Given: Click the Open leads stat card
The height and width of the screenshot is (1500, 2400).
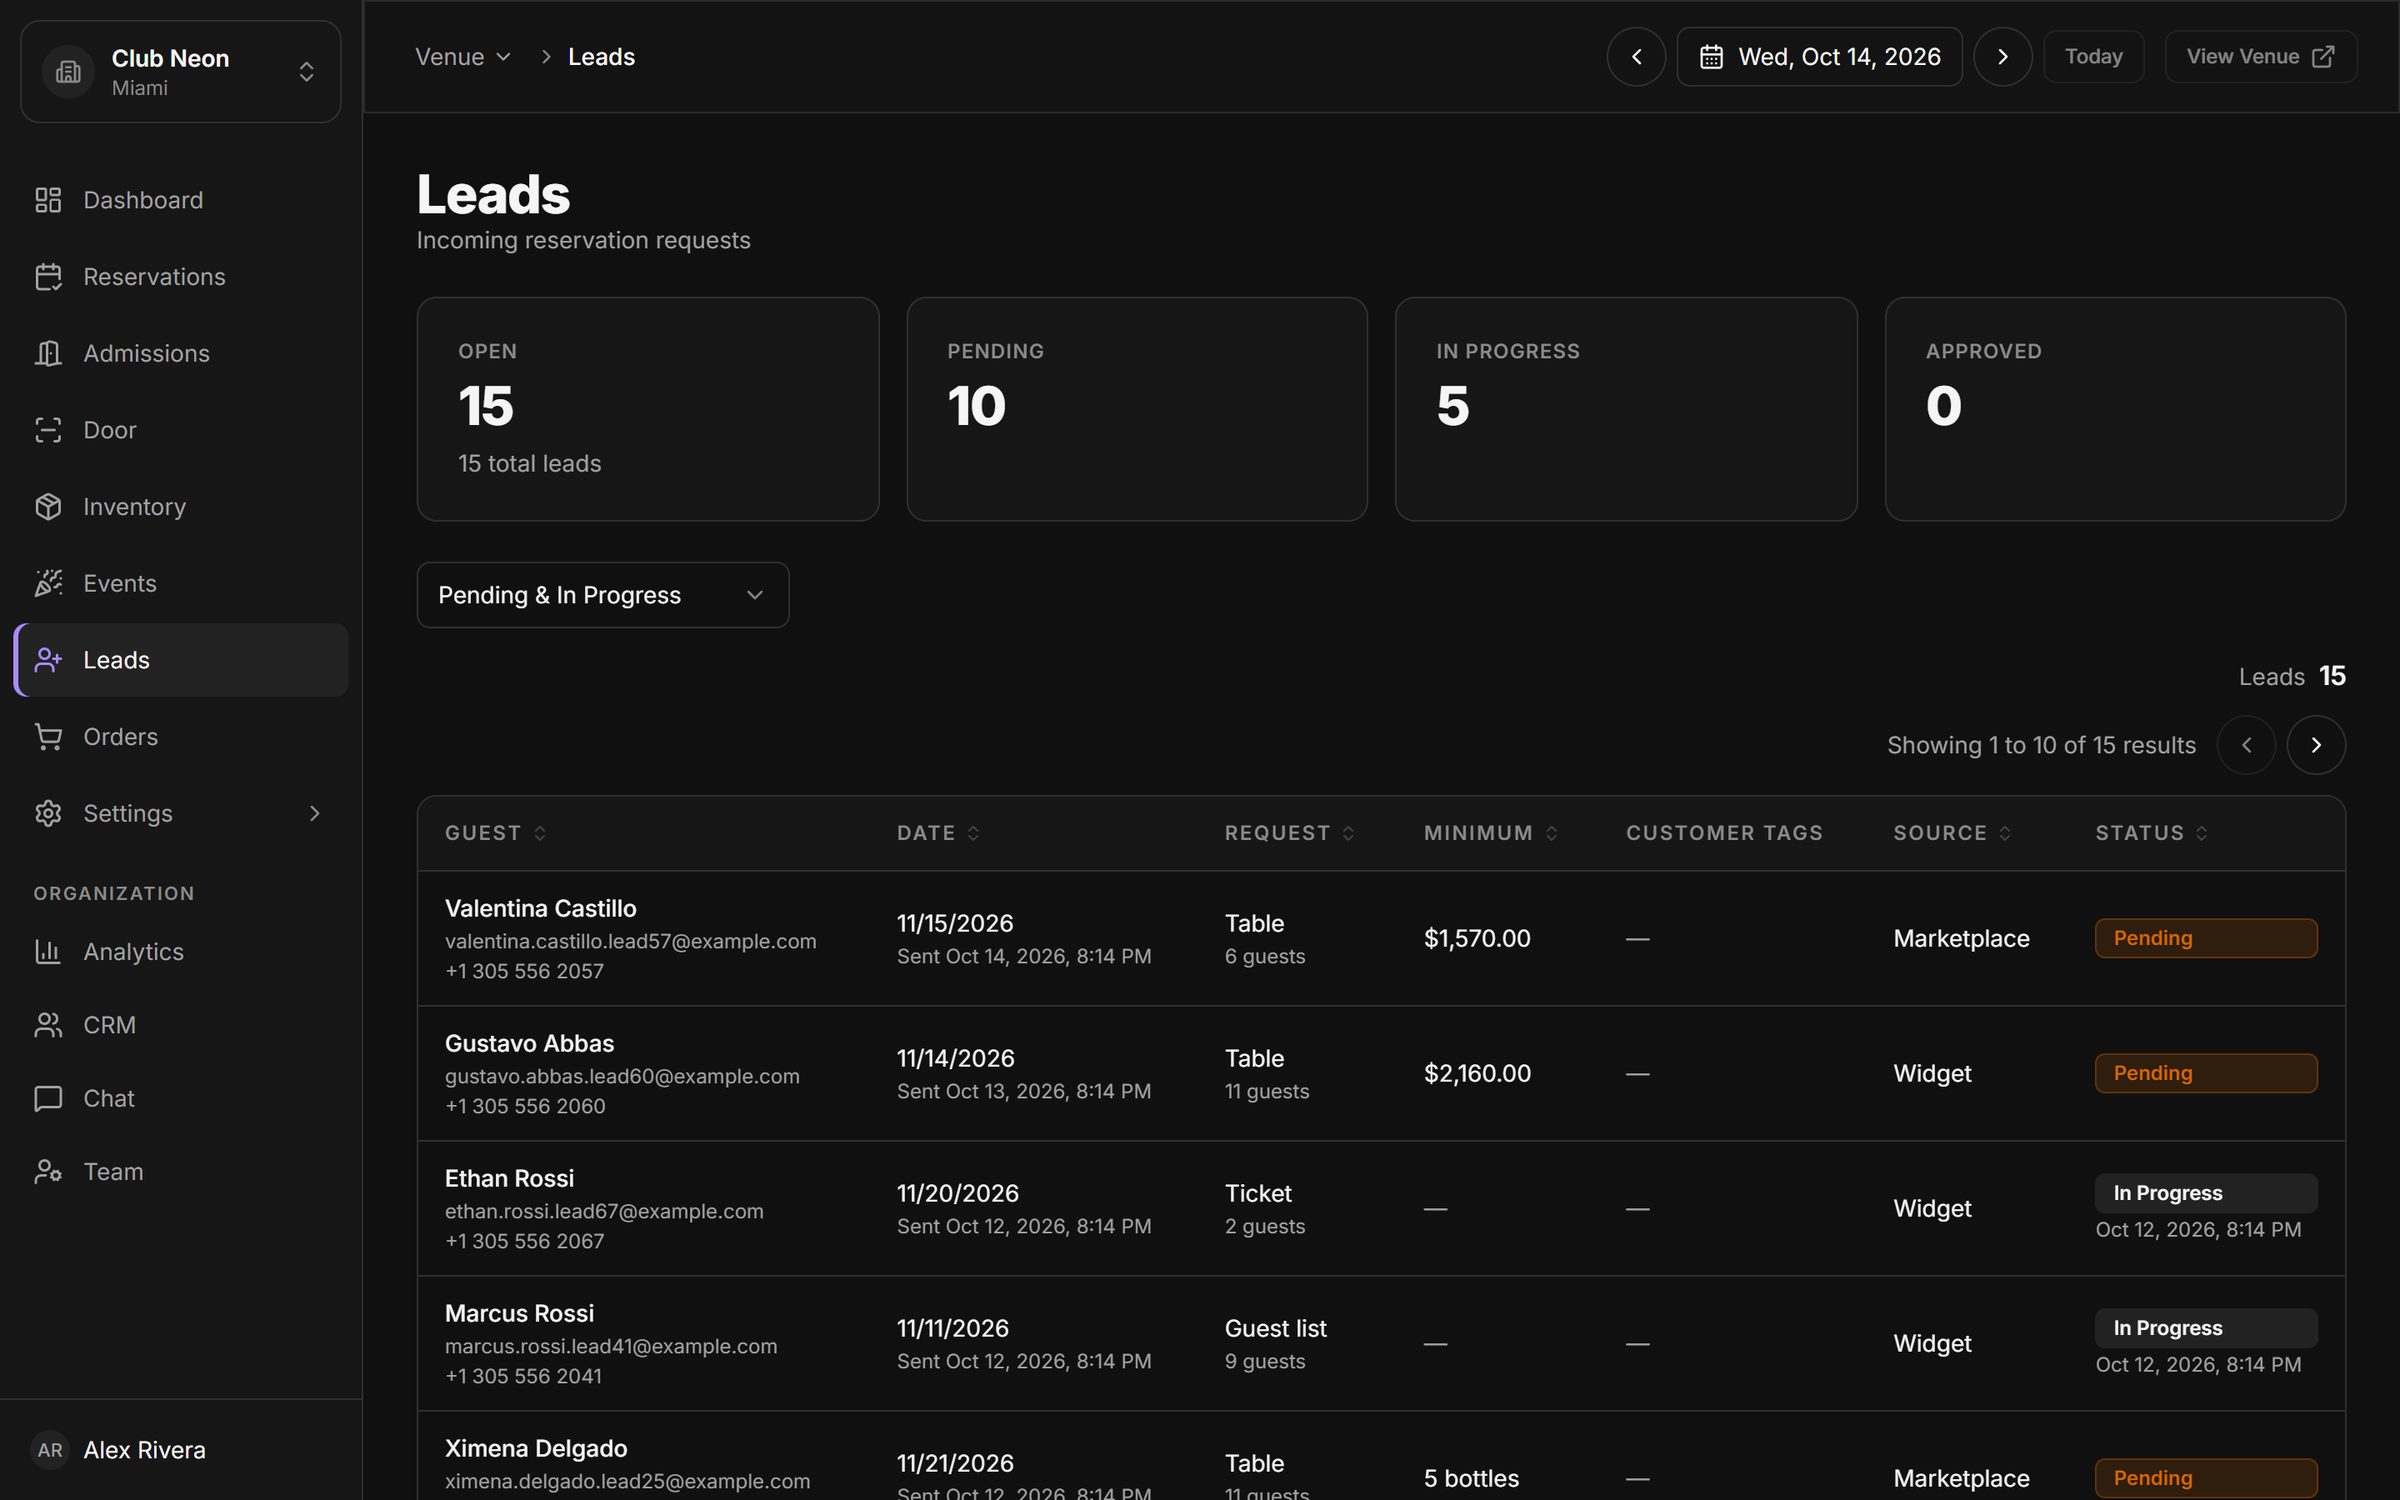Looking at the screenshot, I should click(648, 409).
